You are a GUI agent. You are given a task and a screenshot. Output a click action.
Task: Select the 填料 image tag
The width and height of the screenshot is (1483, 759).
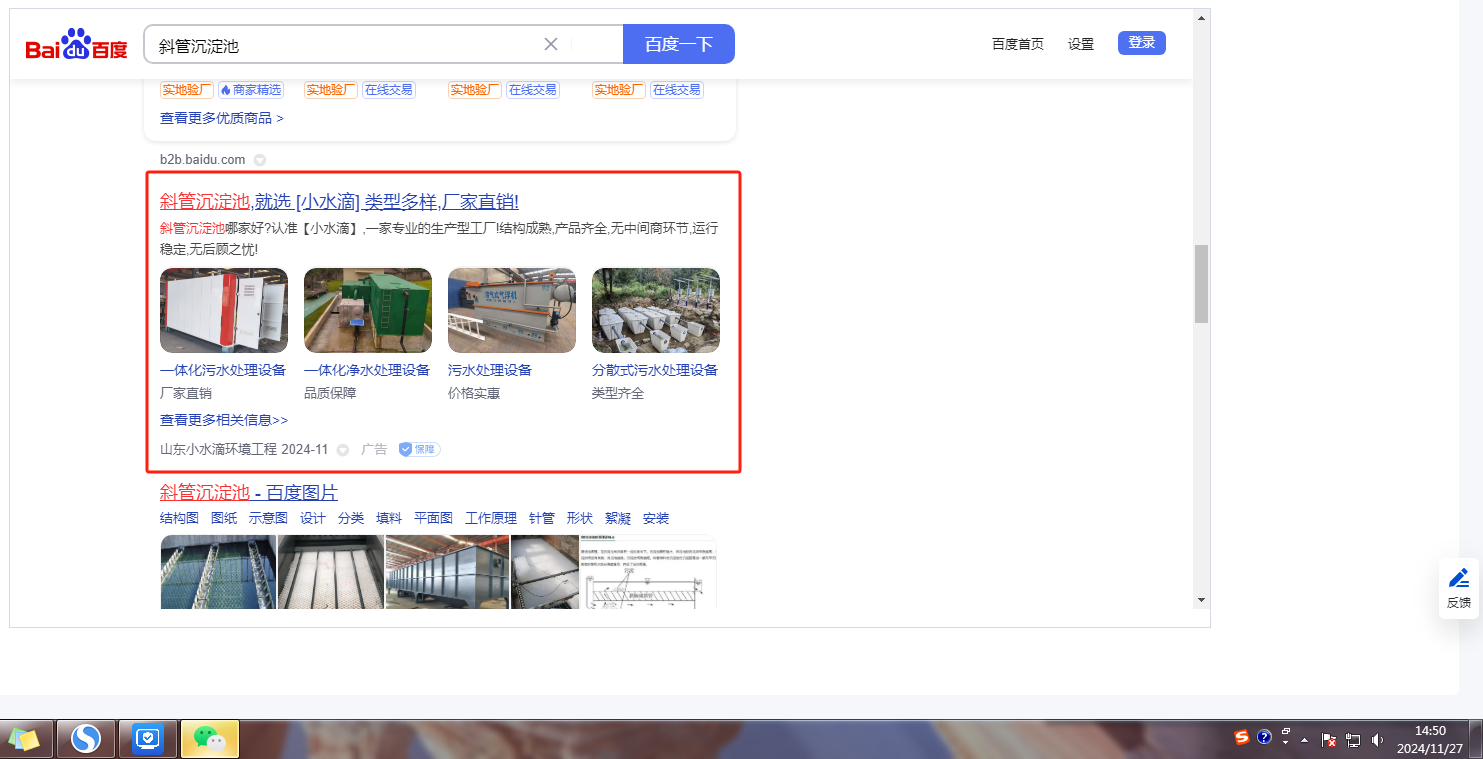click(389, 518)
